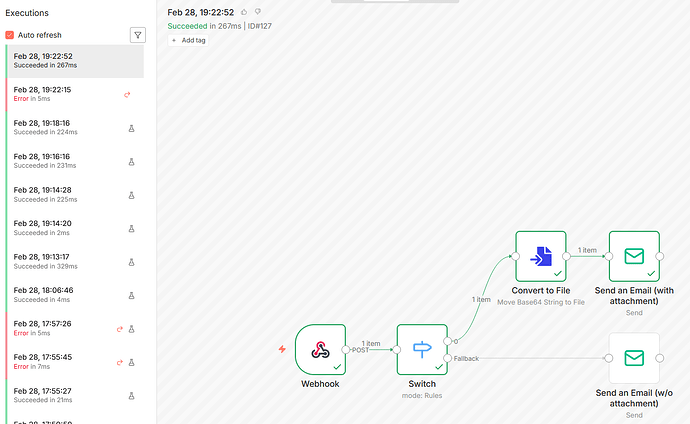Click retry icon on 17:55:45 execution
Screen dimensions: 690x424
(119, 362)
